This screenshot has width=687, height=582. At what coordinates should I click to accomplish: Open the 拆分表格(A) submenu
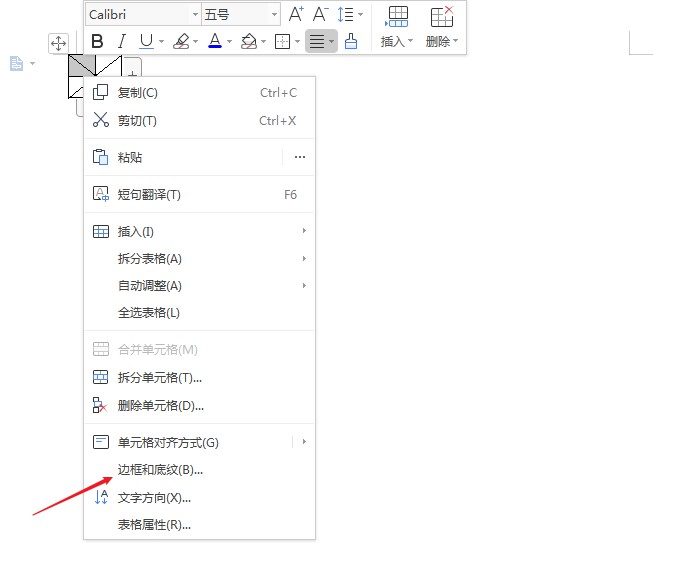tap(199, 259)
